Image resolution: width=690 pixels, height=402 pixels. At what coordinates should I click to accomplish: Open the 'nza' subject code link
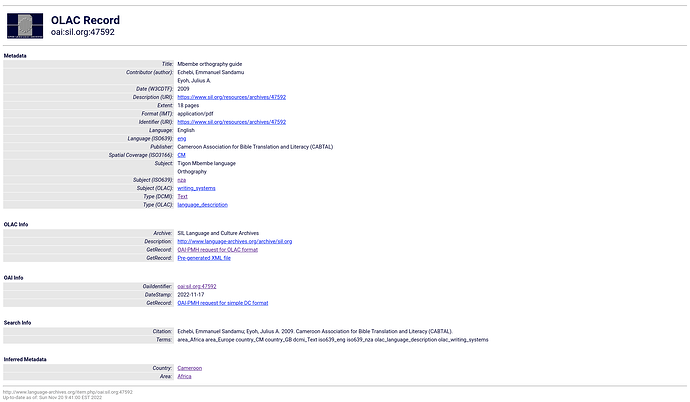[x=182, y=180]
